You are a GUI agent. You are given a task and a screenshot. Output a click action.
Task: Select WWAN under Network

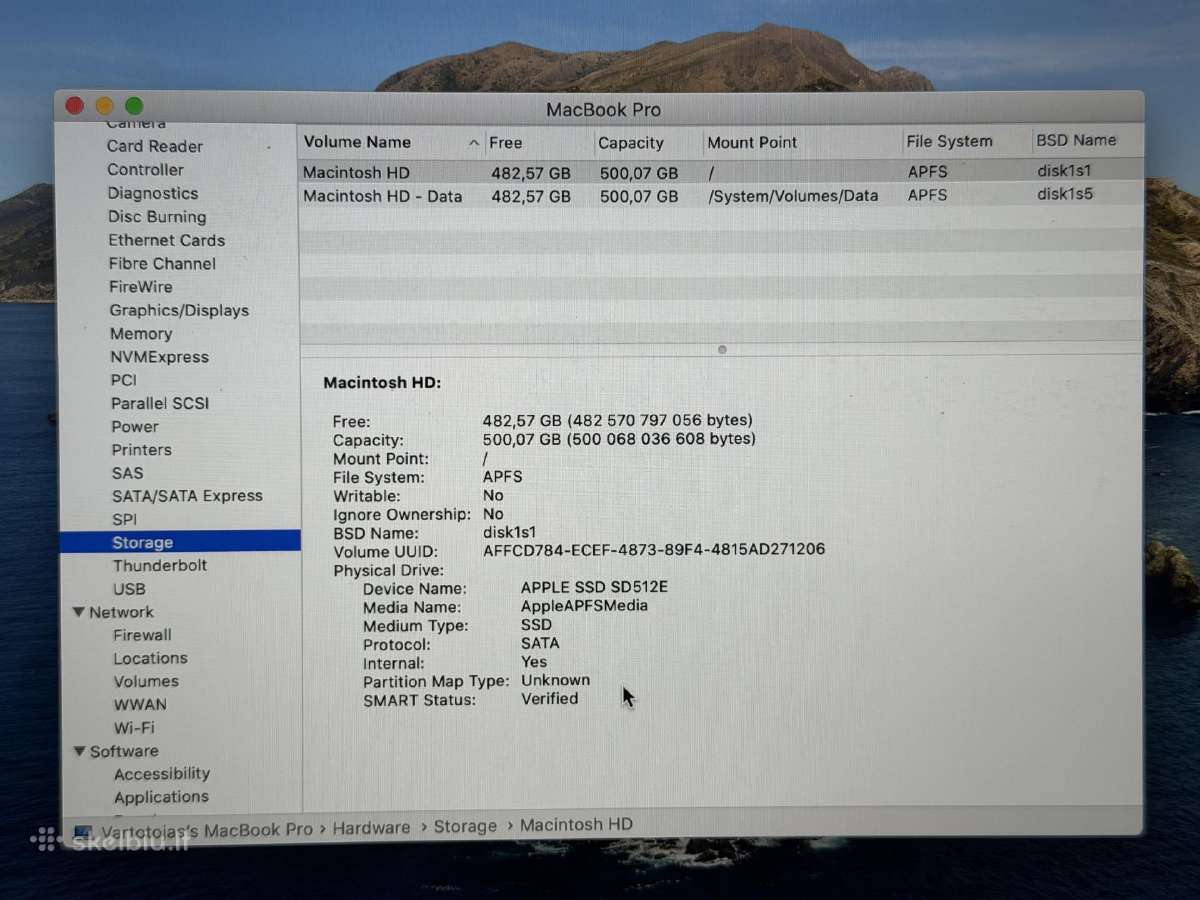click(140, 705)
